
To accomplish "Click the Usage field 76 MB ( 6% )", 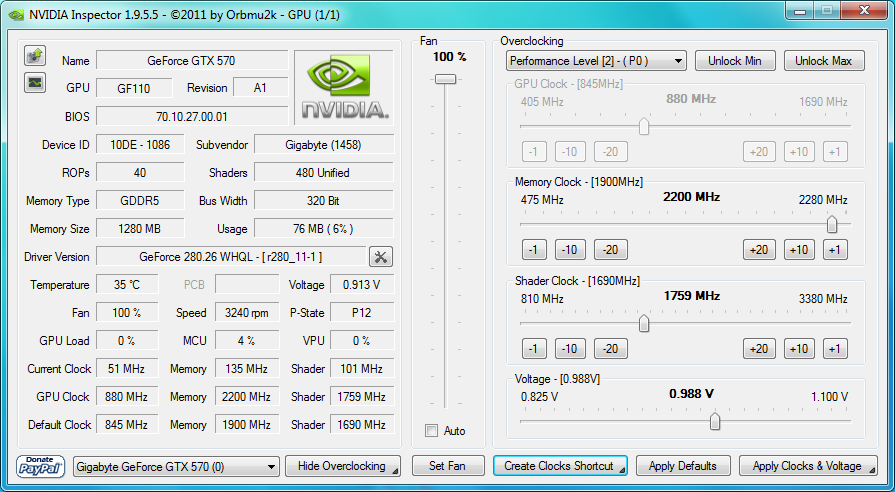I will [324, 229].
